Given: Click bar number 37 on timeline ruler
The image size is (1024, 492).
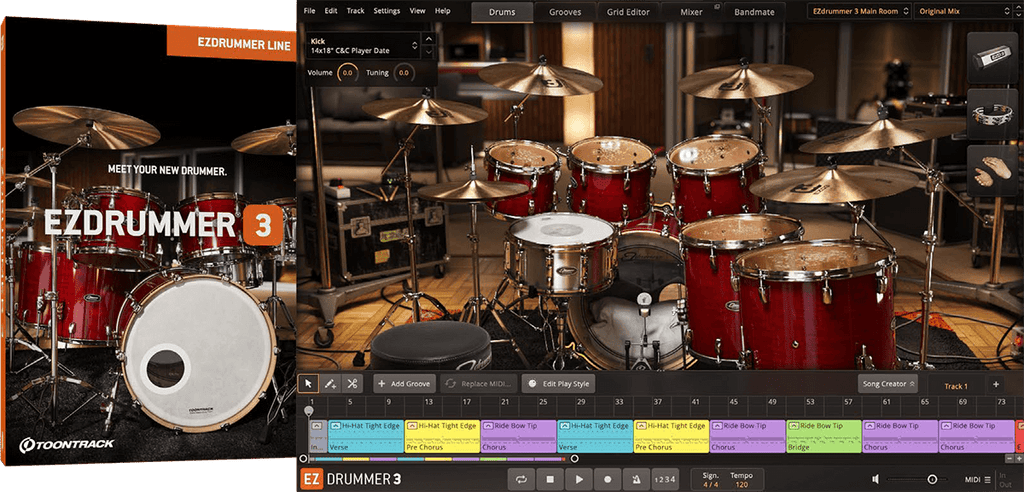Looking at the screenshot, I should (658, 401).
